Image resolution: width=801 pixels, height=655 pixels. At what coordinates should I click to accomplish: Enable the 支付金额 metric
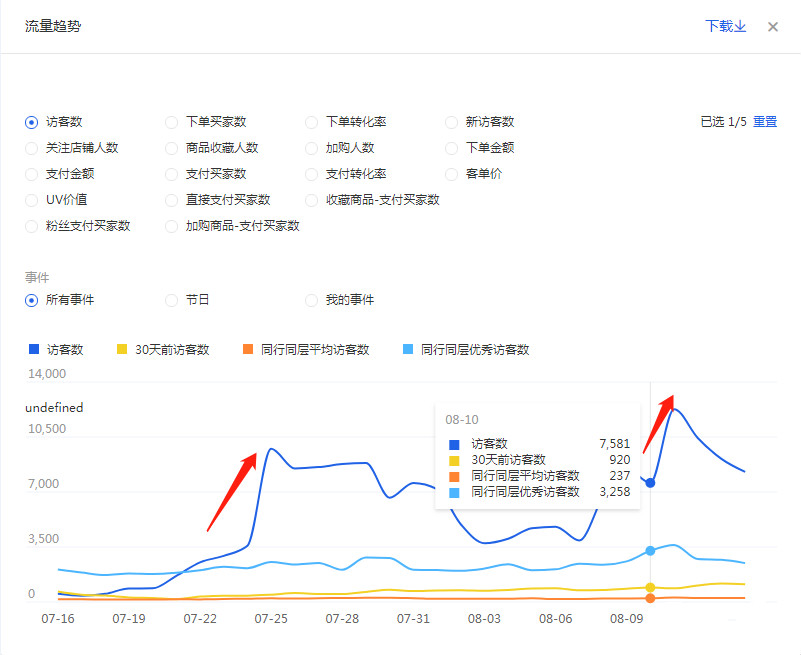(x=31, y=174)
